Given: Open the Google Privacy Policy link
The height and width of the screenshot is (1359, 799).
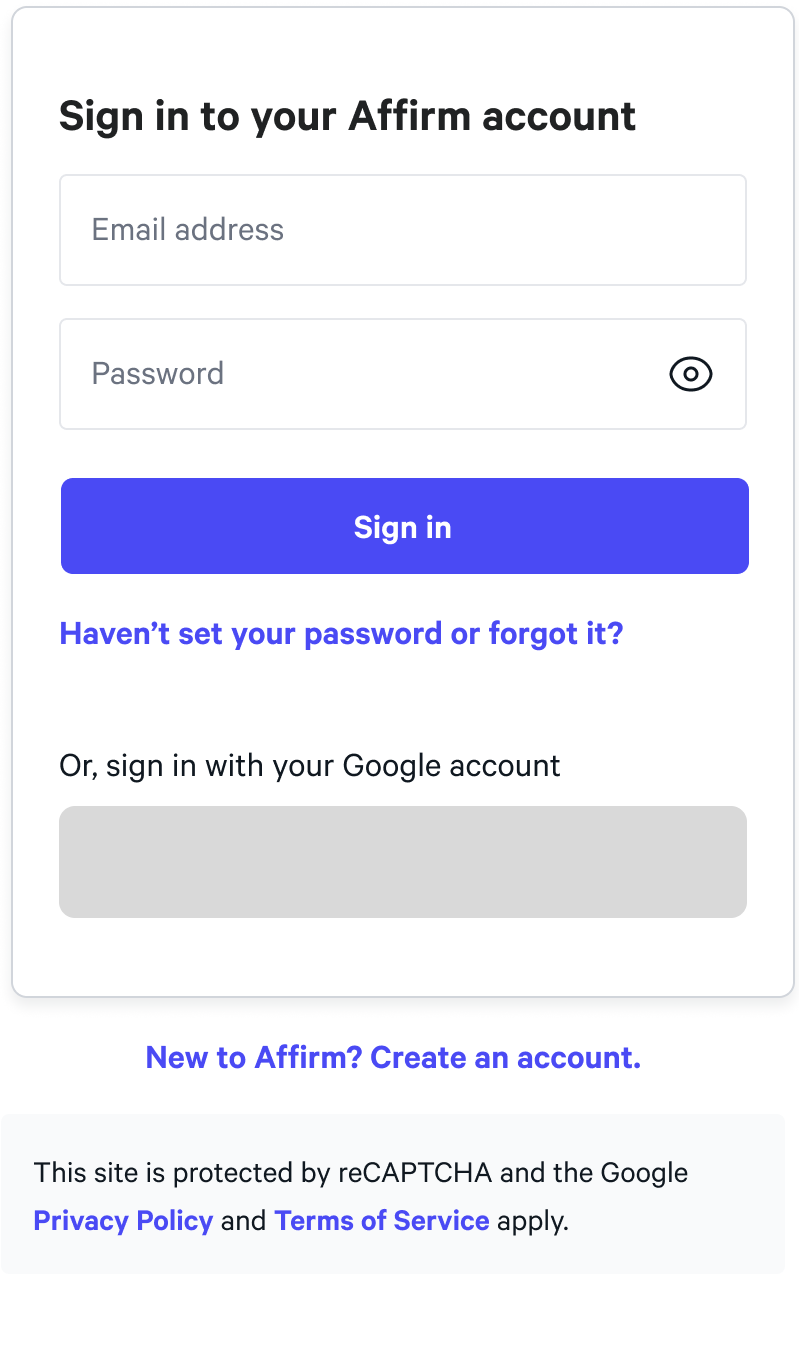Looking at the screenshot, I should (x=123, y=1221).
